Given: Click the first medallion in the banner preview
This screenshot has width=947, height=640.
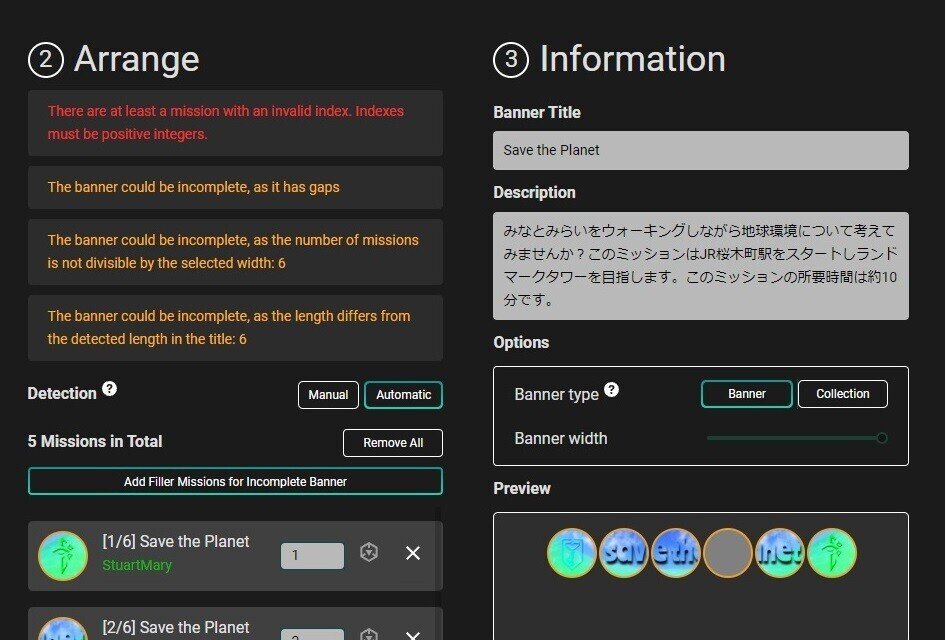Looking at the screenshot, I should (571, 551).
